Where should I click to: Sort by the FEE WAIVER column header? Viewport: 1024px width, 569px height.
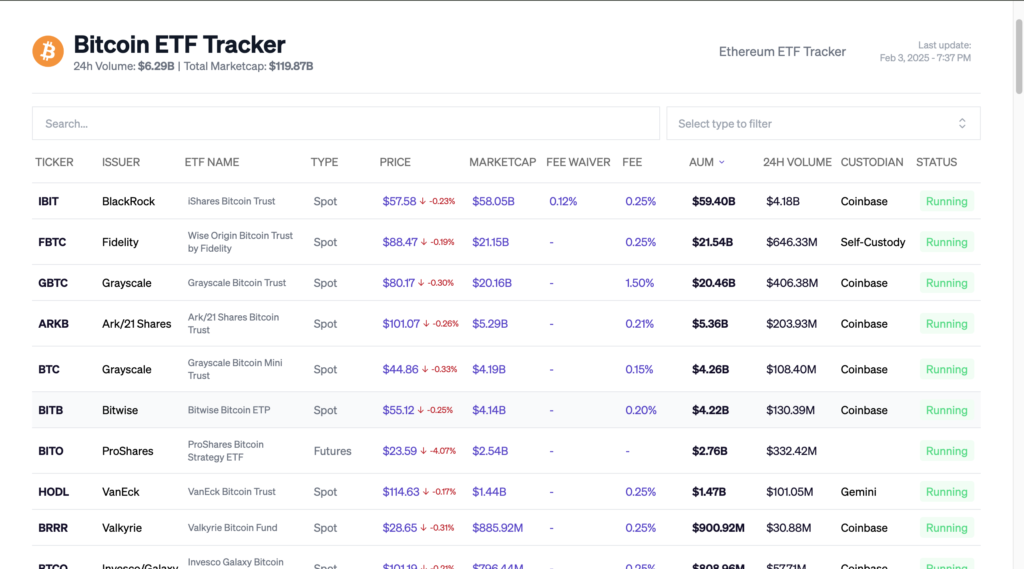(x=578, y=162)
